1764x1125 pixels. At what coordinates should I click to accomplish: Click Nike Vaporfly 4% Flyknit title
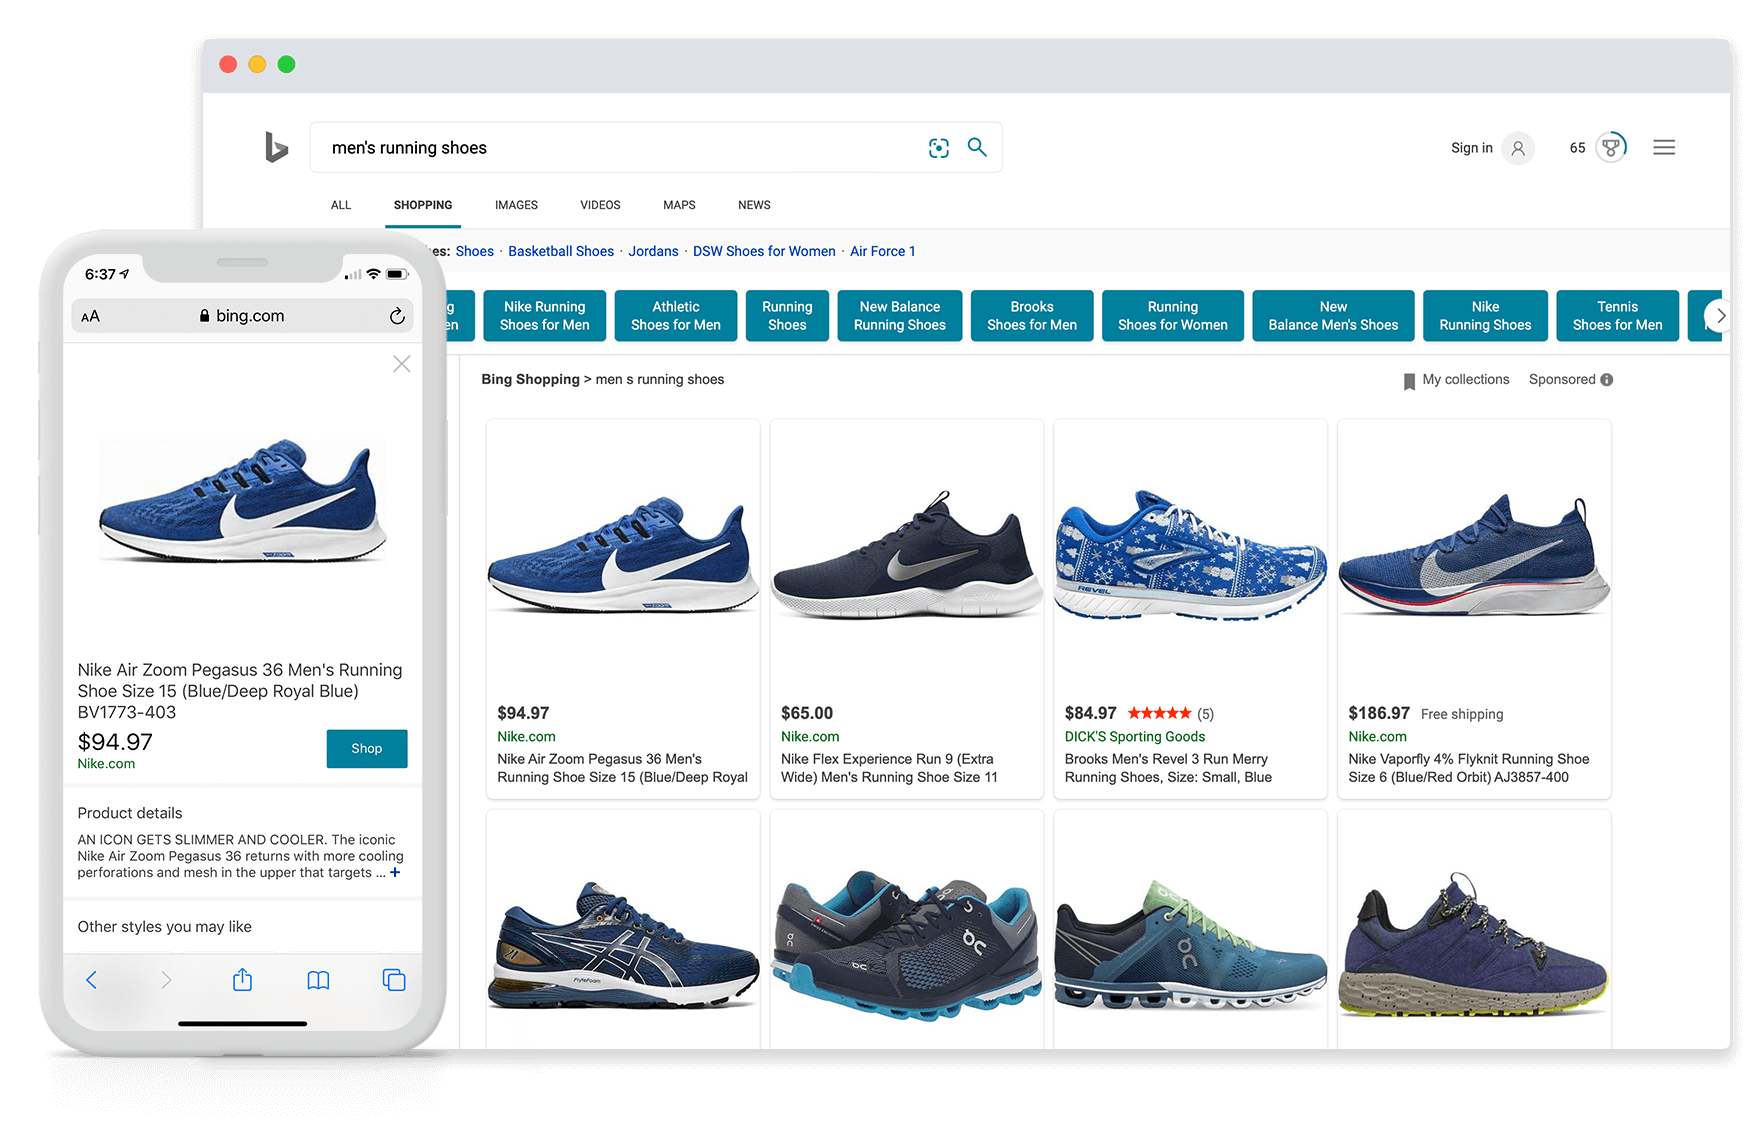point(1469,768)
